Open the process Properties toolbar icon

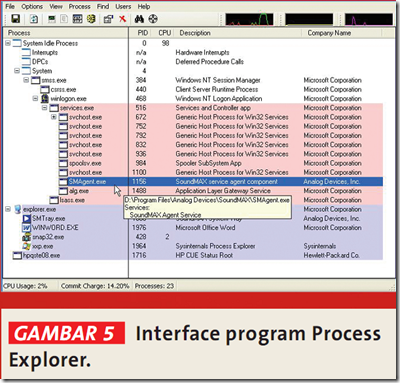click(x=108, y=19)
